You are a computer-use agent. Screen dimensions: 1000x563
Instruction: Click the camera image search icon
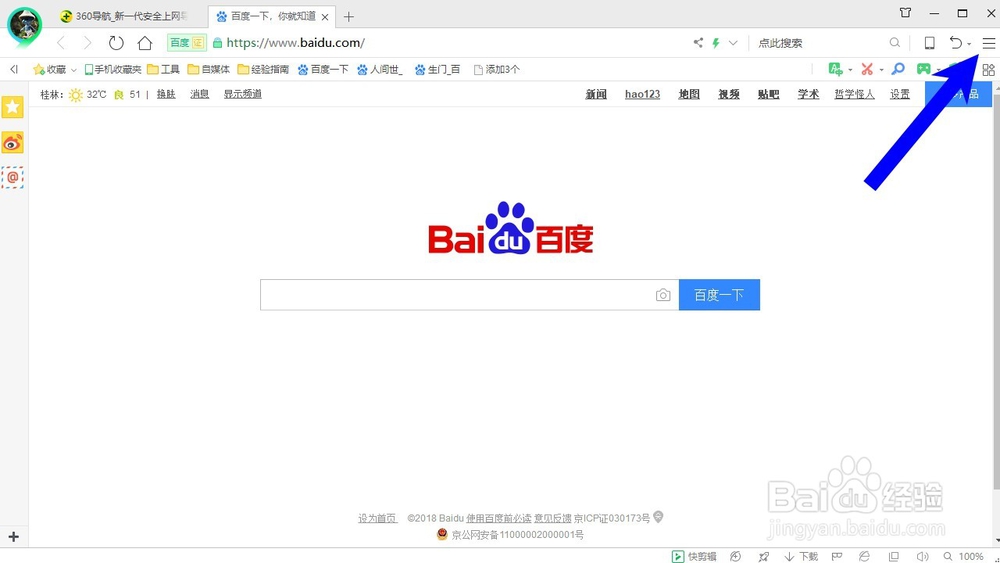[x=663, y=295]
